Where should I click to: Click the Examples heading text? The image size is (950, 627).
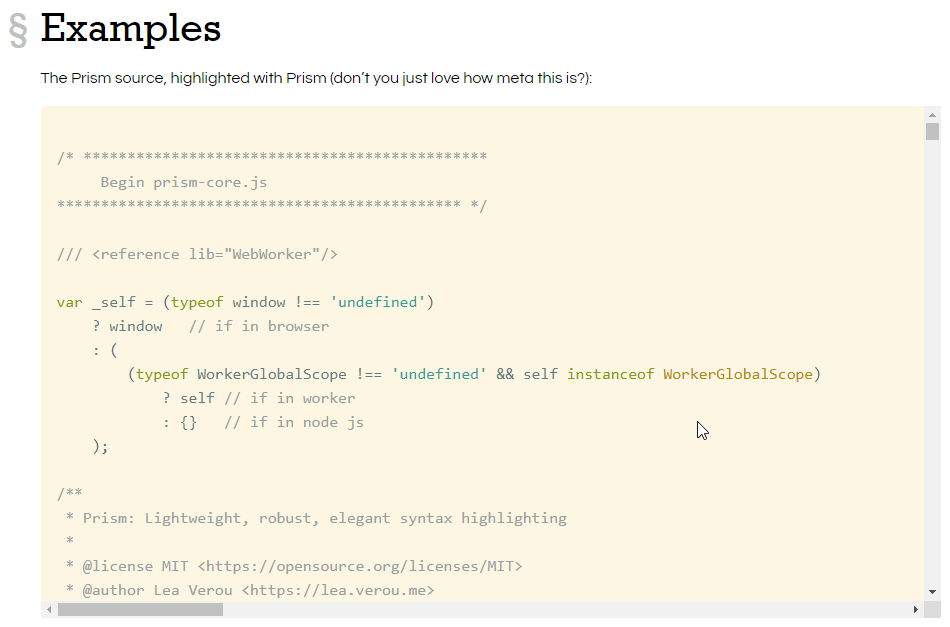click(x=130, y=28)
